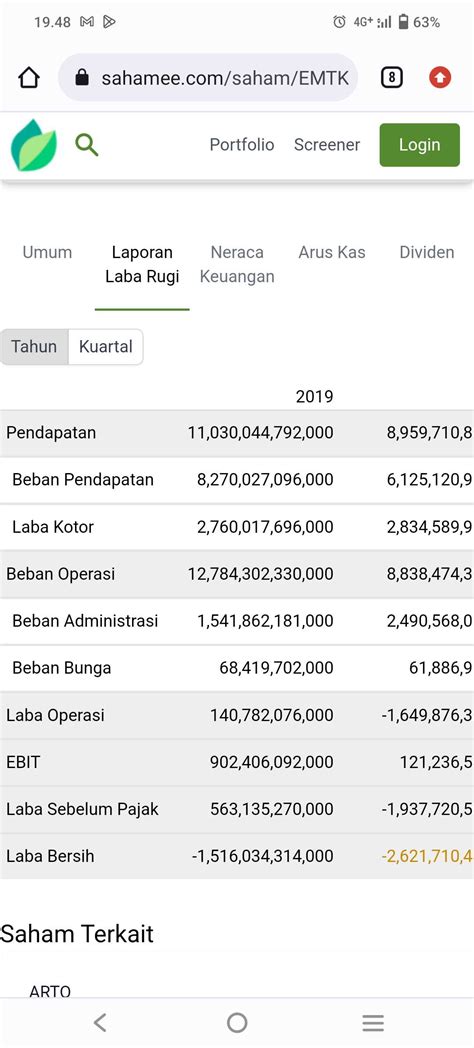474x1048 pixels.
Task: Open the Screener link
Action: [x=327, y=145]
